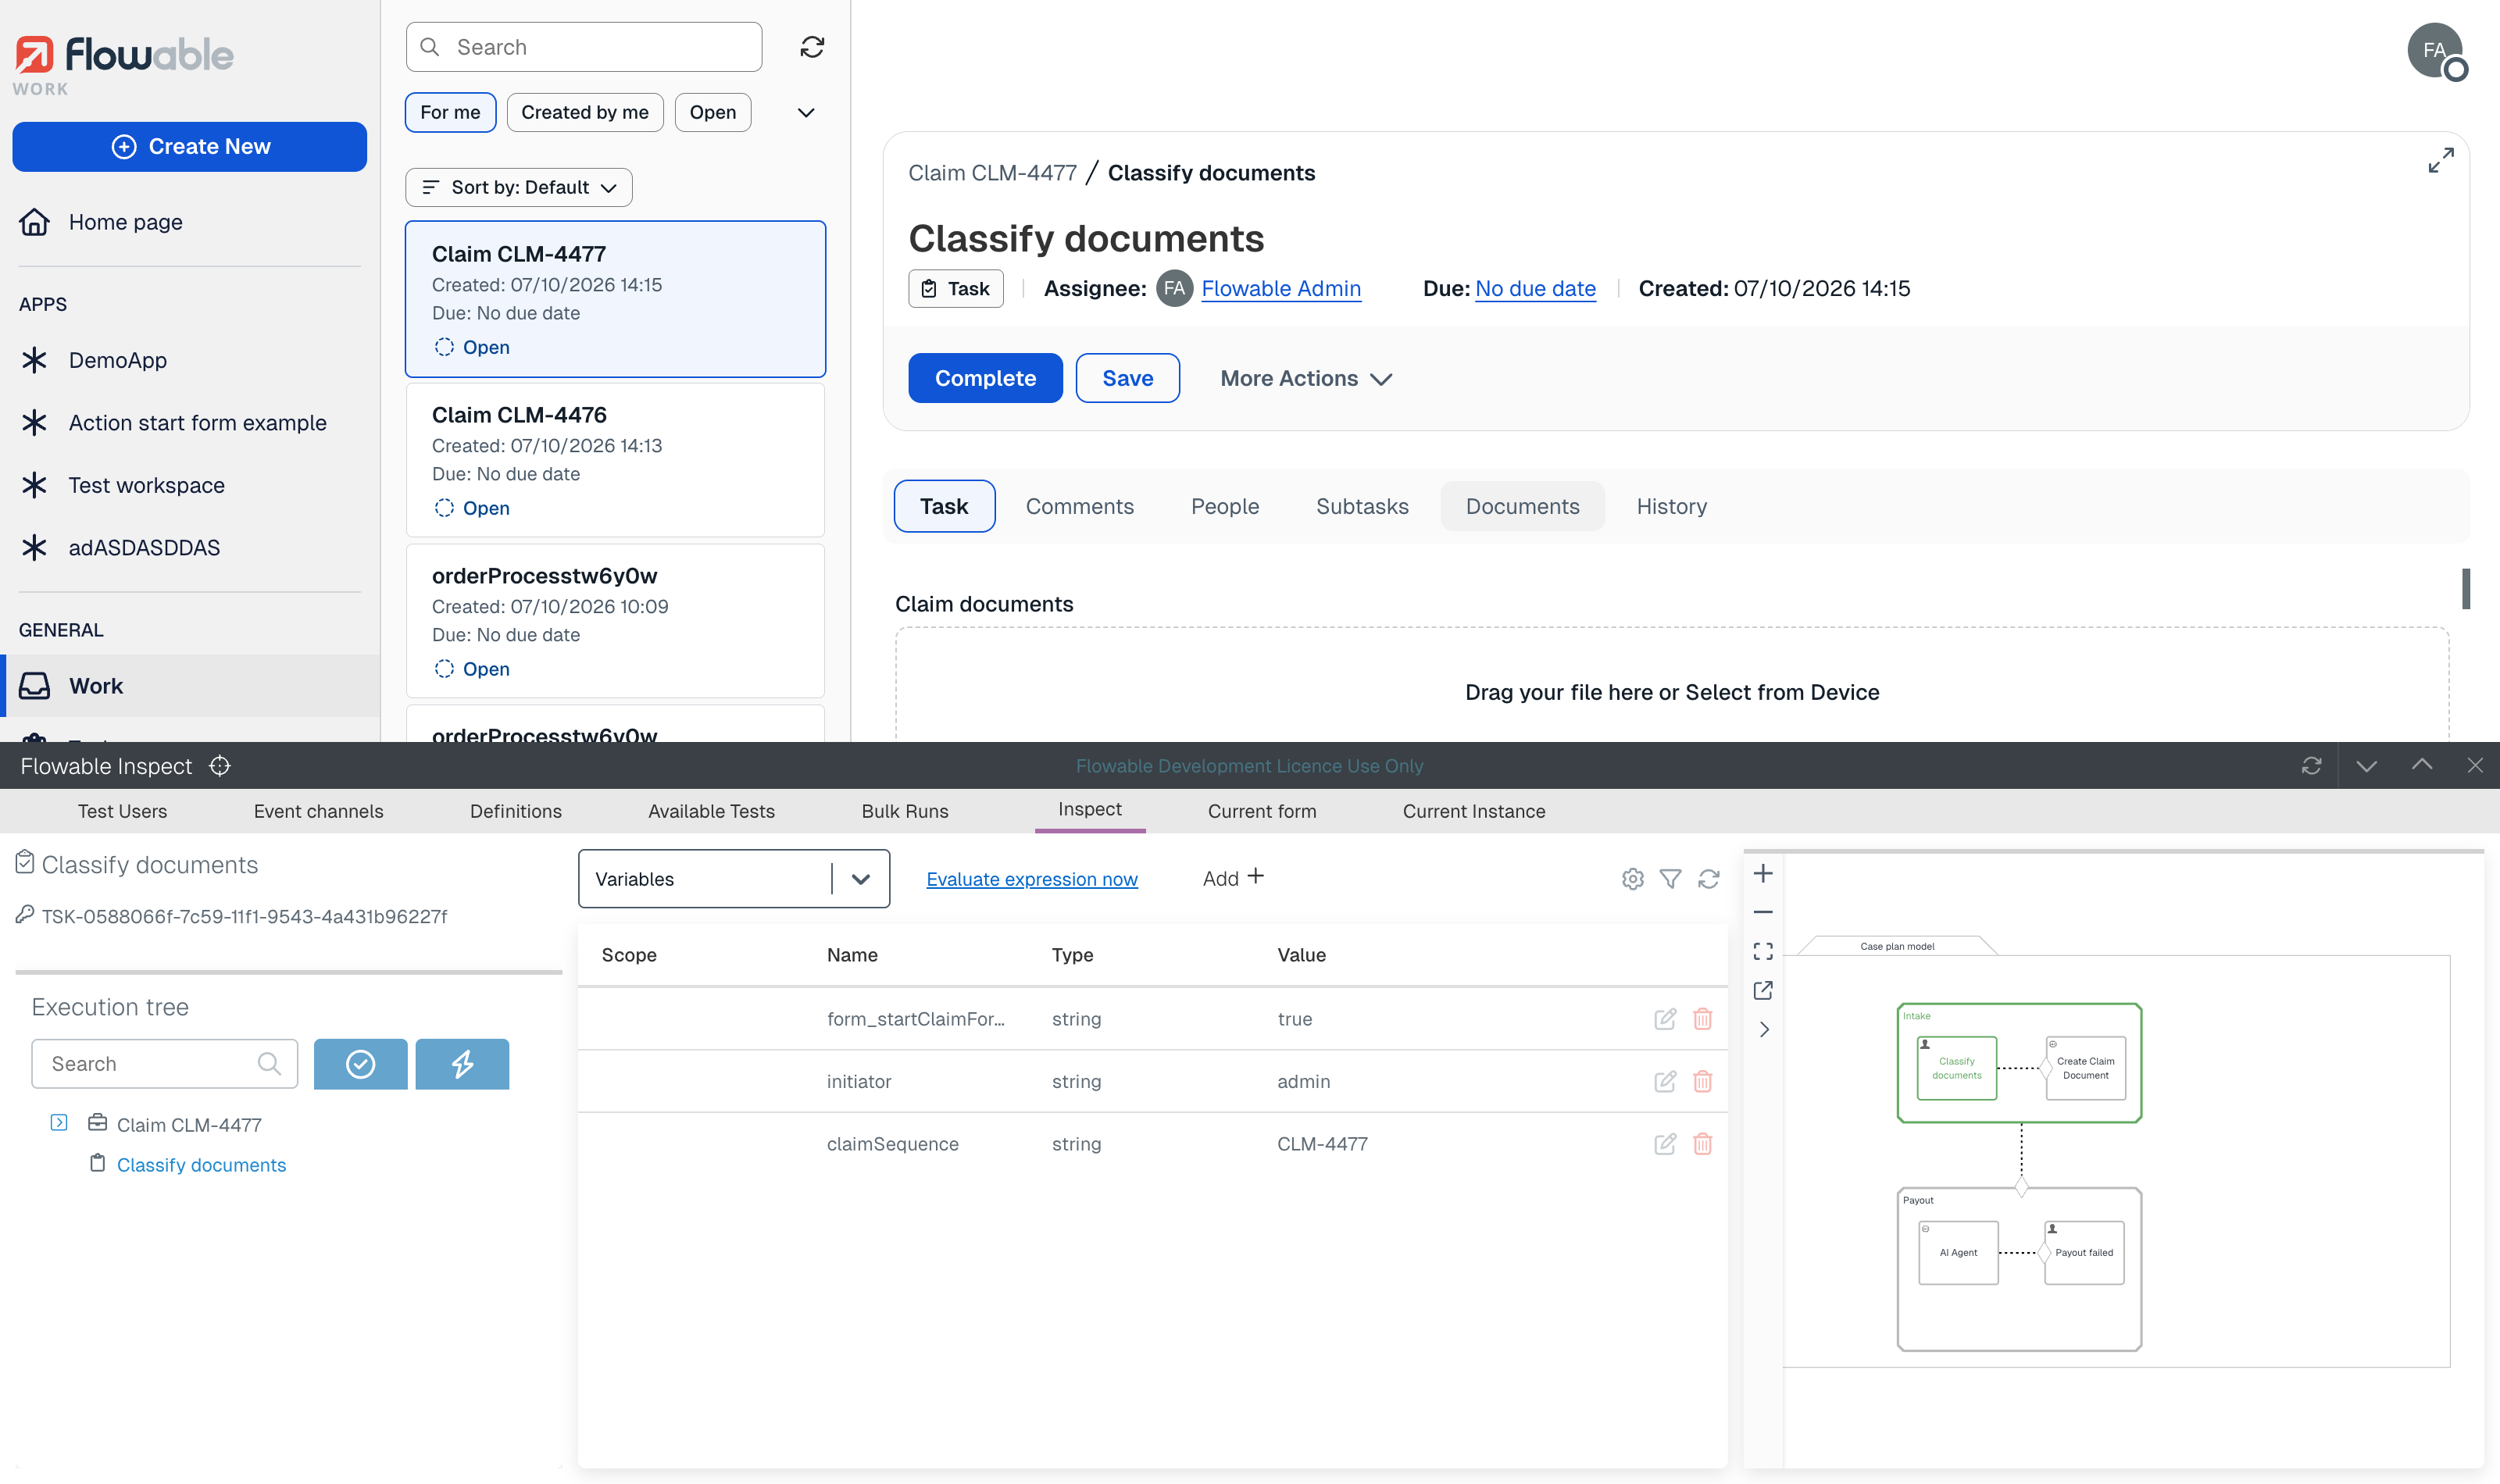Expand the inspect panel with up chevron
This screenshot has height=1484, width=2500.
(x=2421, y=766)
